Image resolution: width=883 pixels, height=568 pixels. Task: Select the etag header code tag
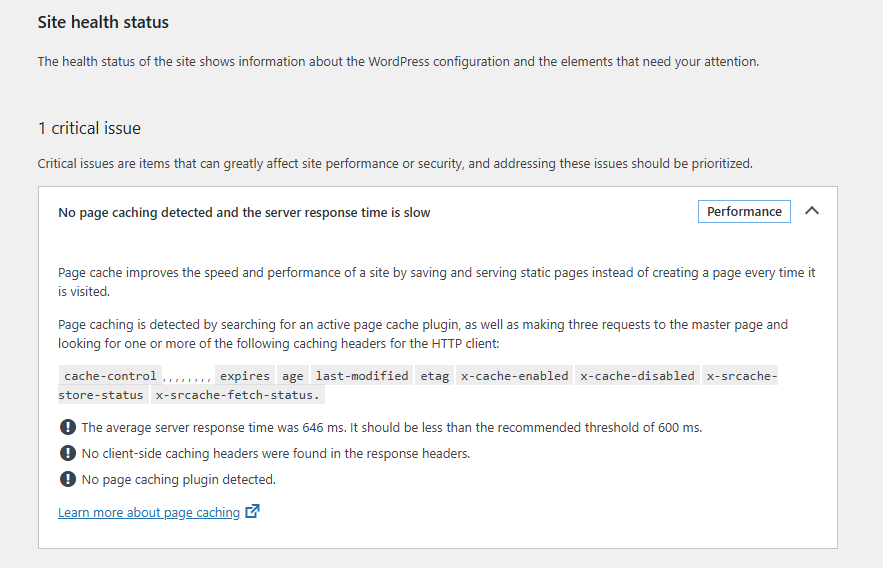pyautogui.click(x=435, y=375)
